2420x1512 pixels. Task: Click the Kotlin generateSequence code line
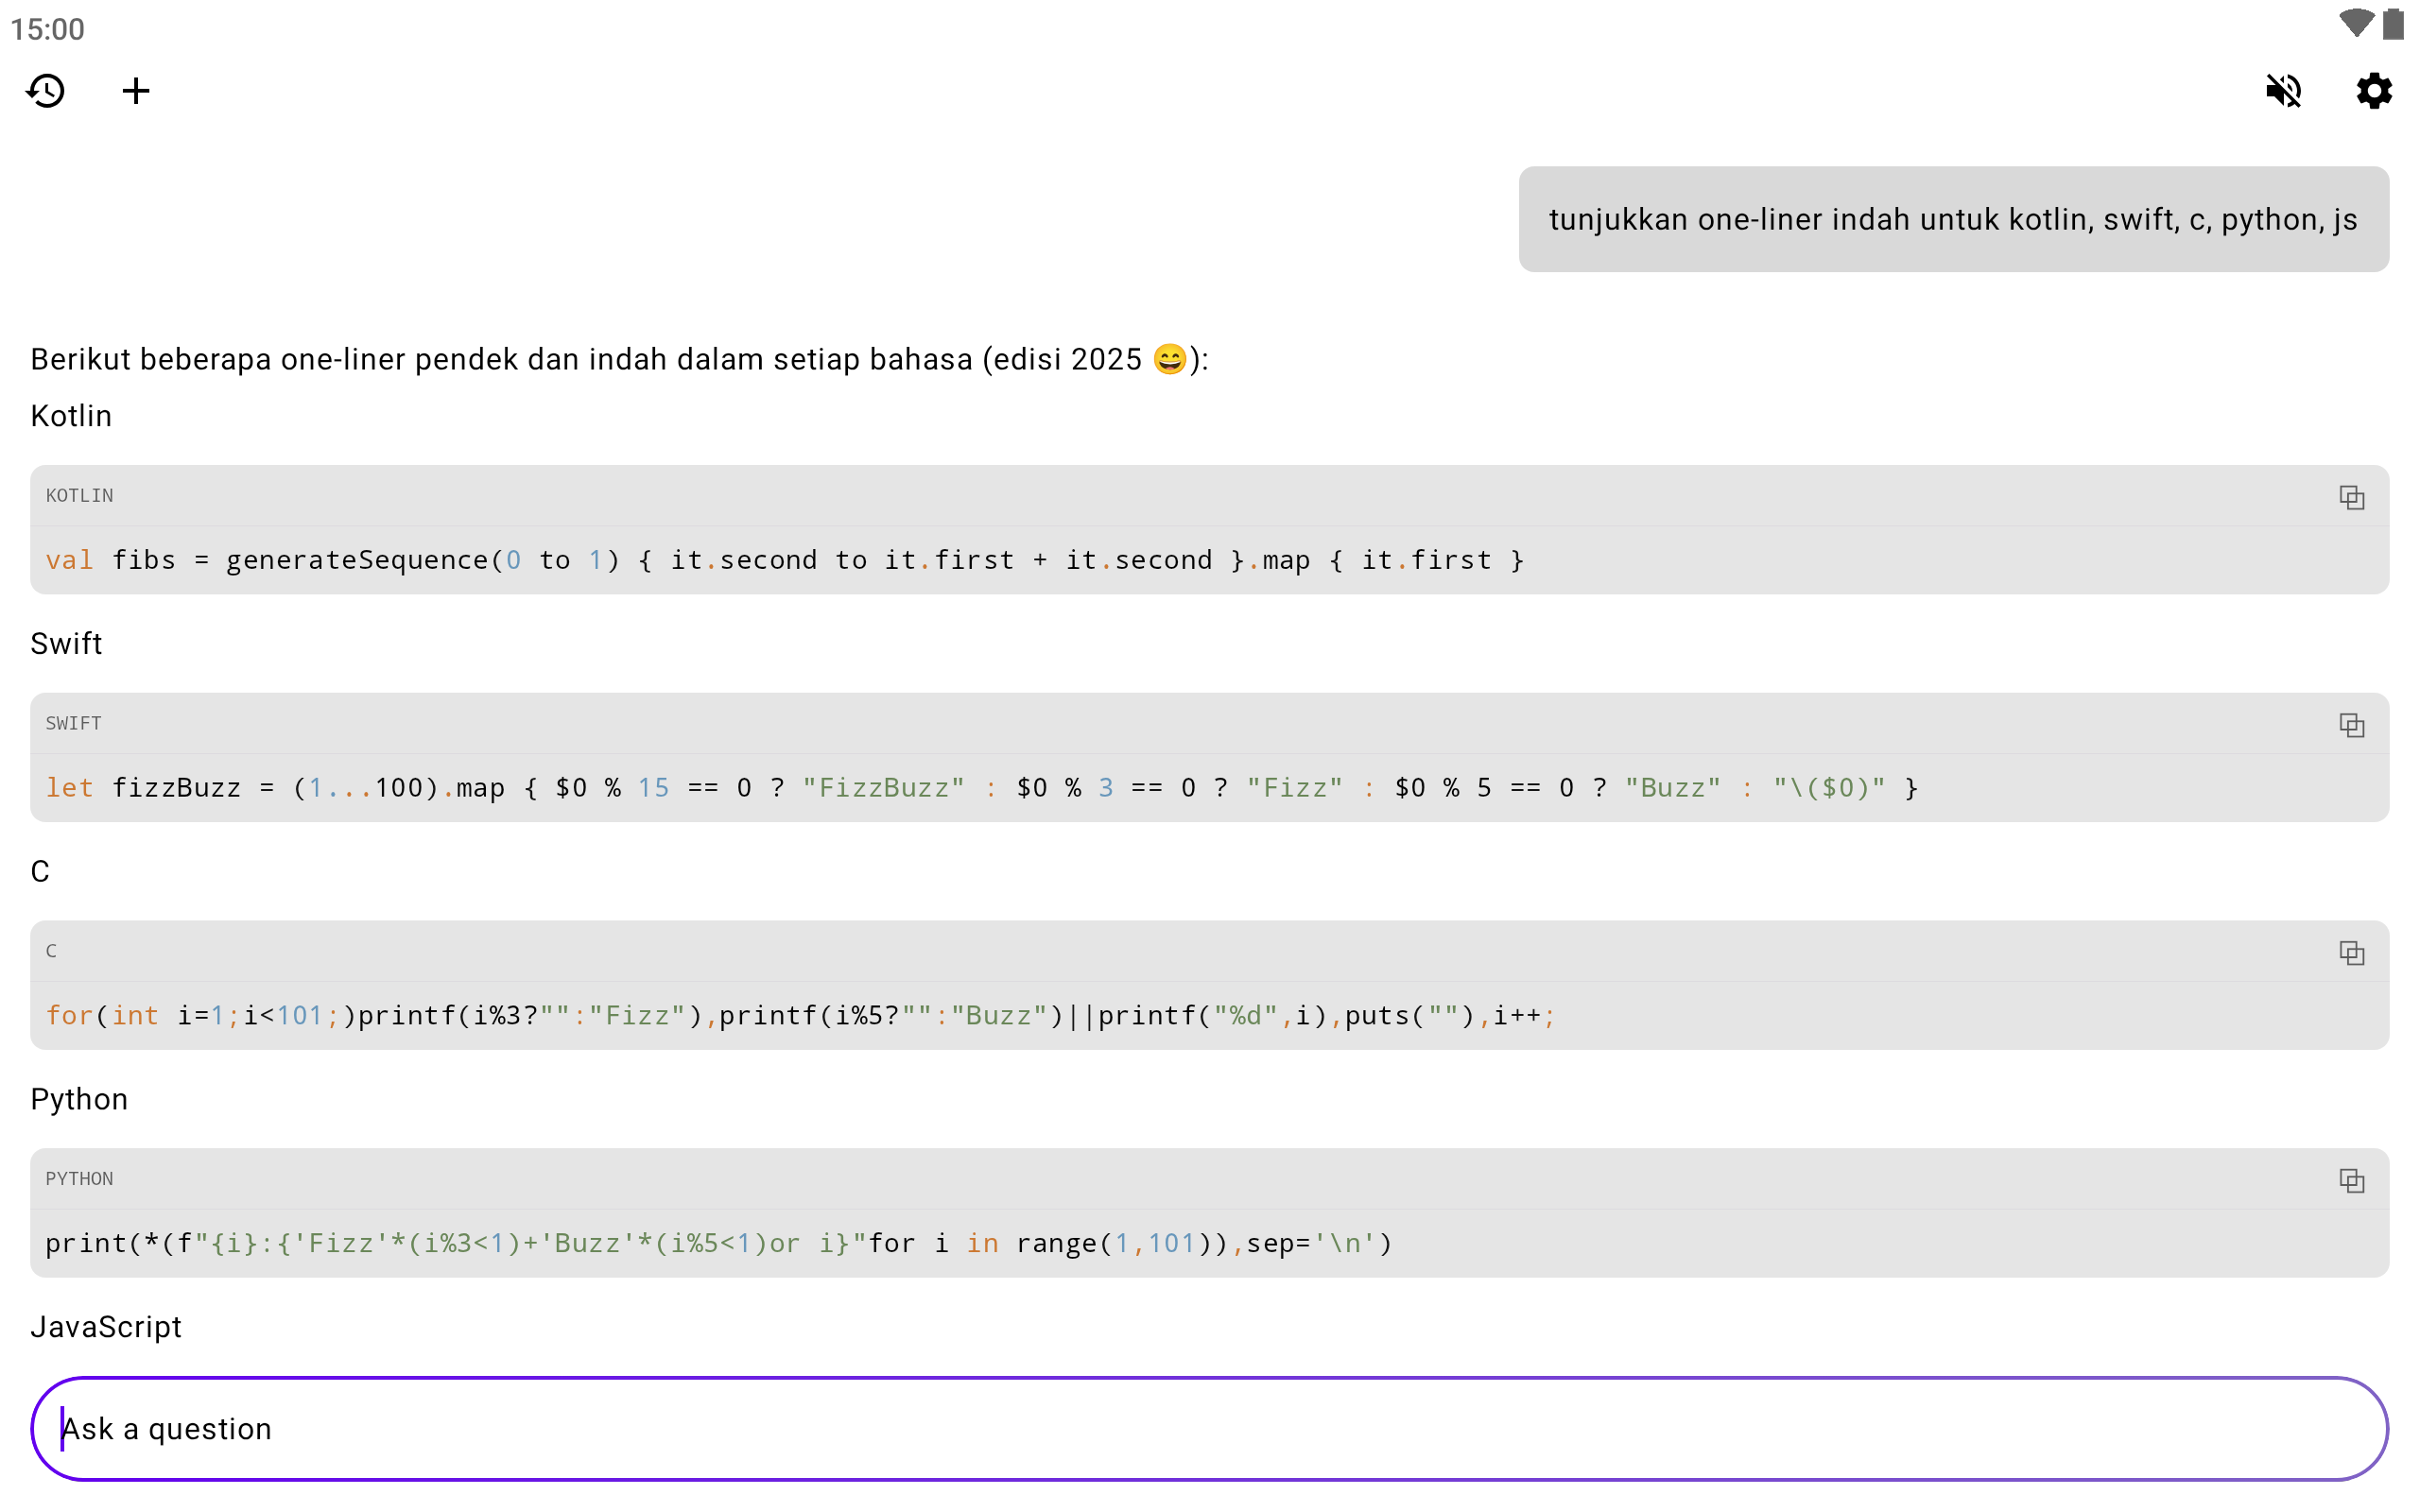click(785, 560)
